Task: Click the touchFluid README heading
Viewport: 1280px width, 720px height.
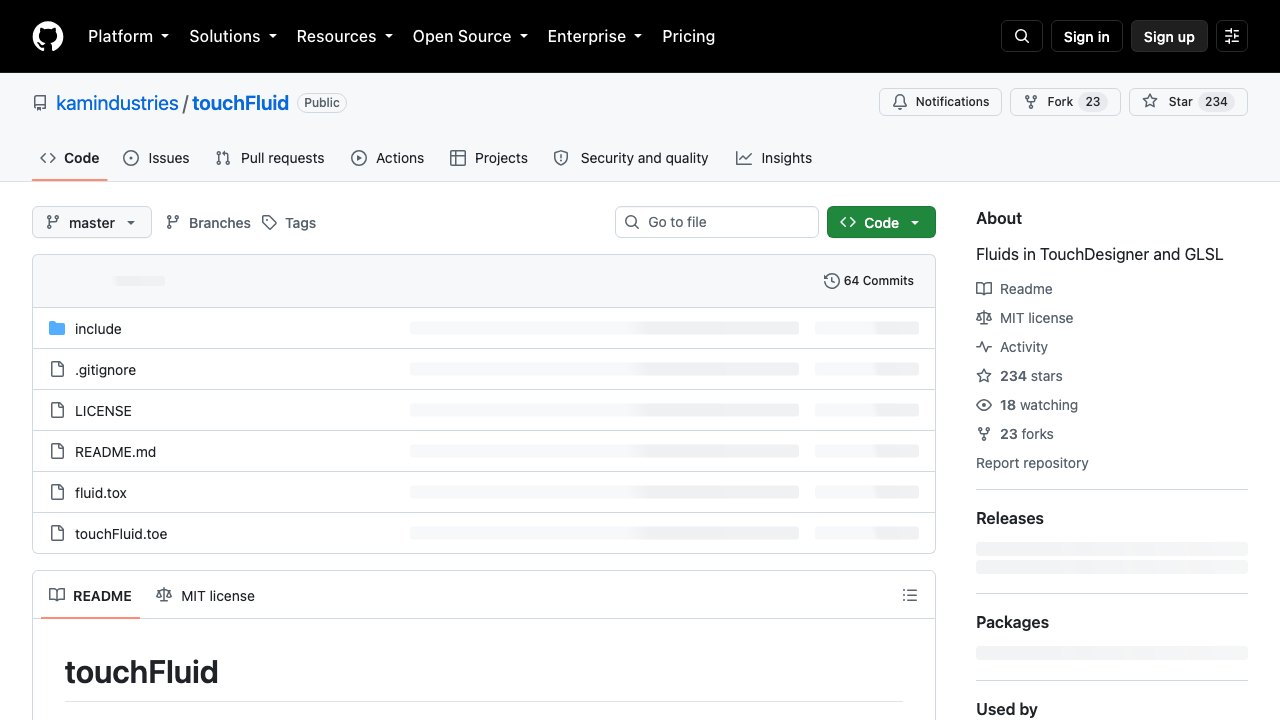Action: point(142,672)
